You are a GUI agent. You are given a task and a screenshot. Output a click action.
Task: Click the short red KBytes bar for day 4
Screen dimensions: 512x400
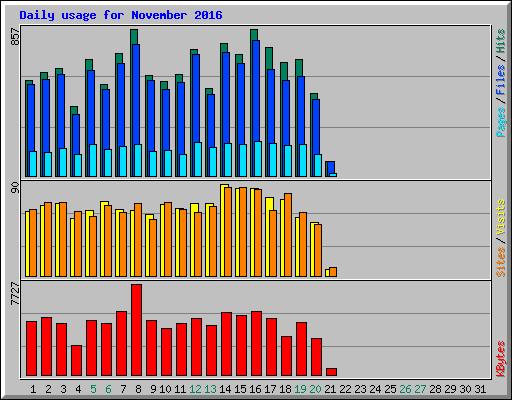pos(76,361)
